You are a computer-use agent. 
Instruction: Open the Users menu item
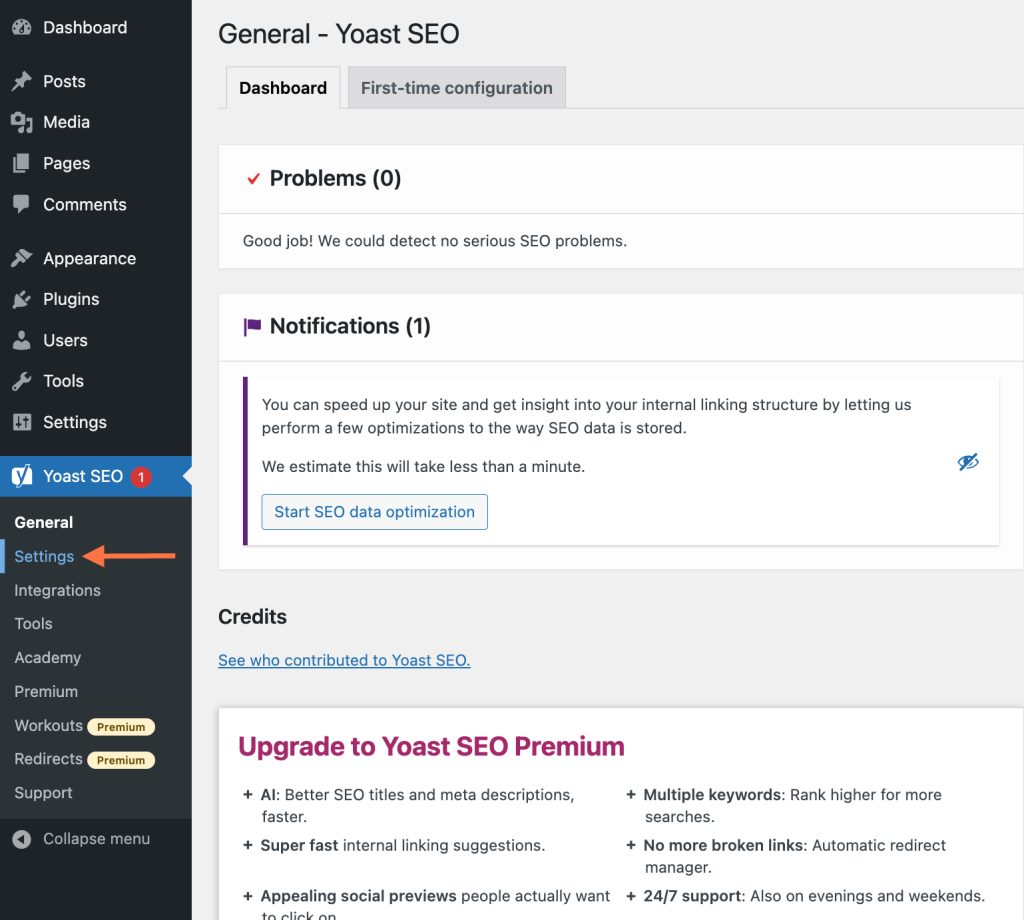click(96, 340)
